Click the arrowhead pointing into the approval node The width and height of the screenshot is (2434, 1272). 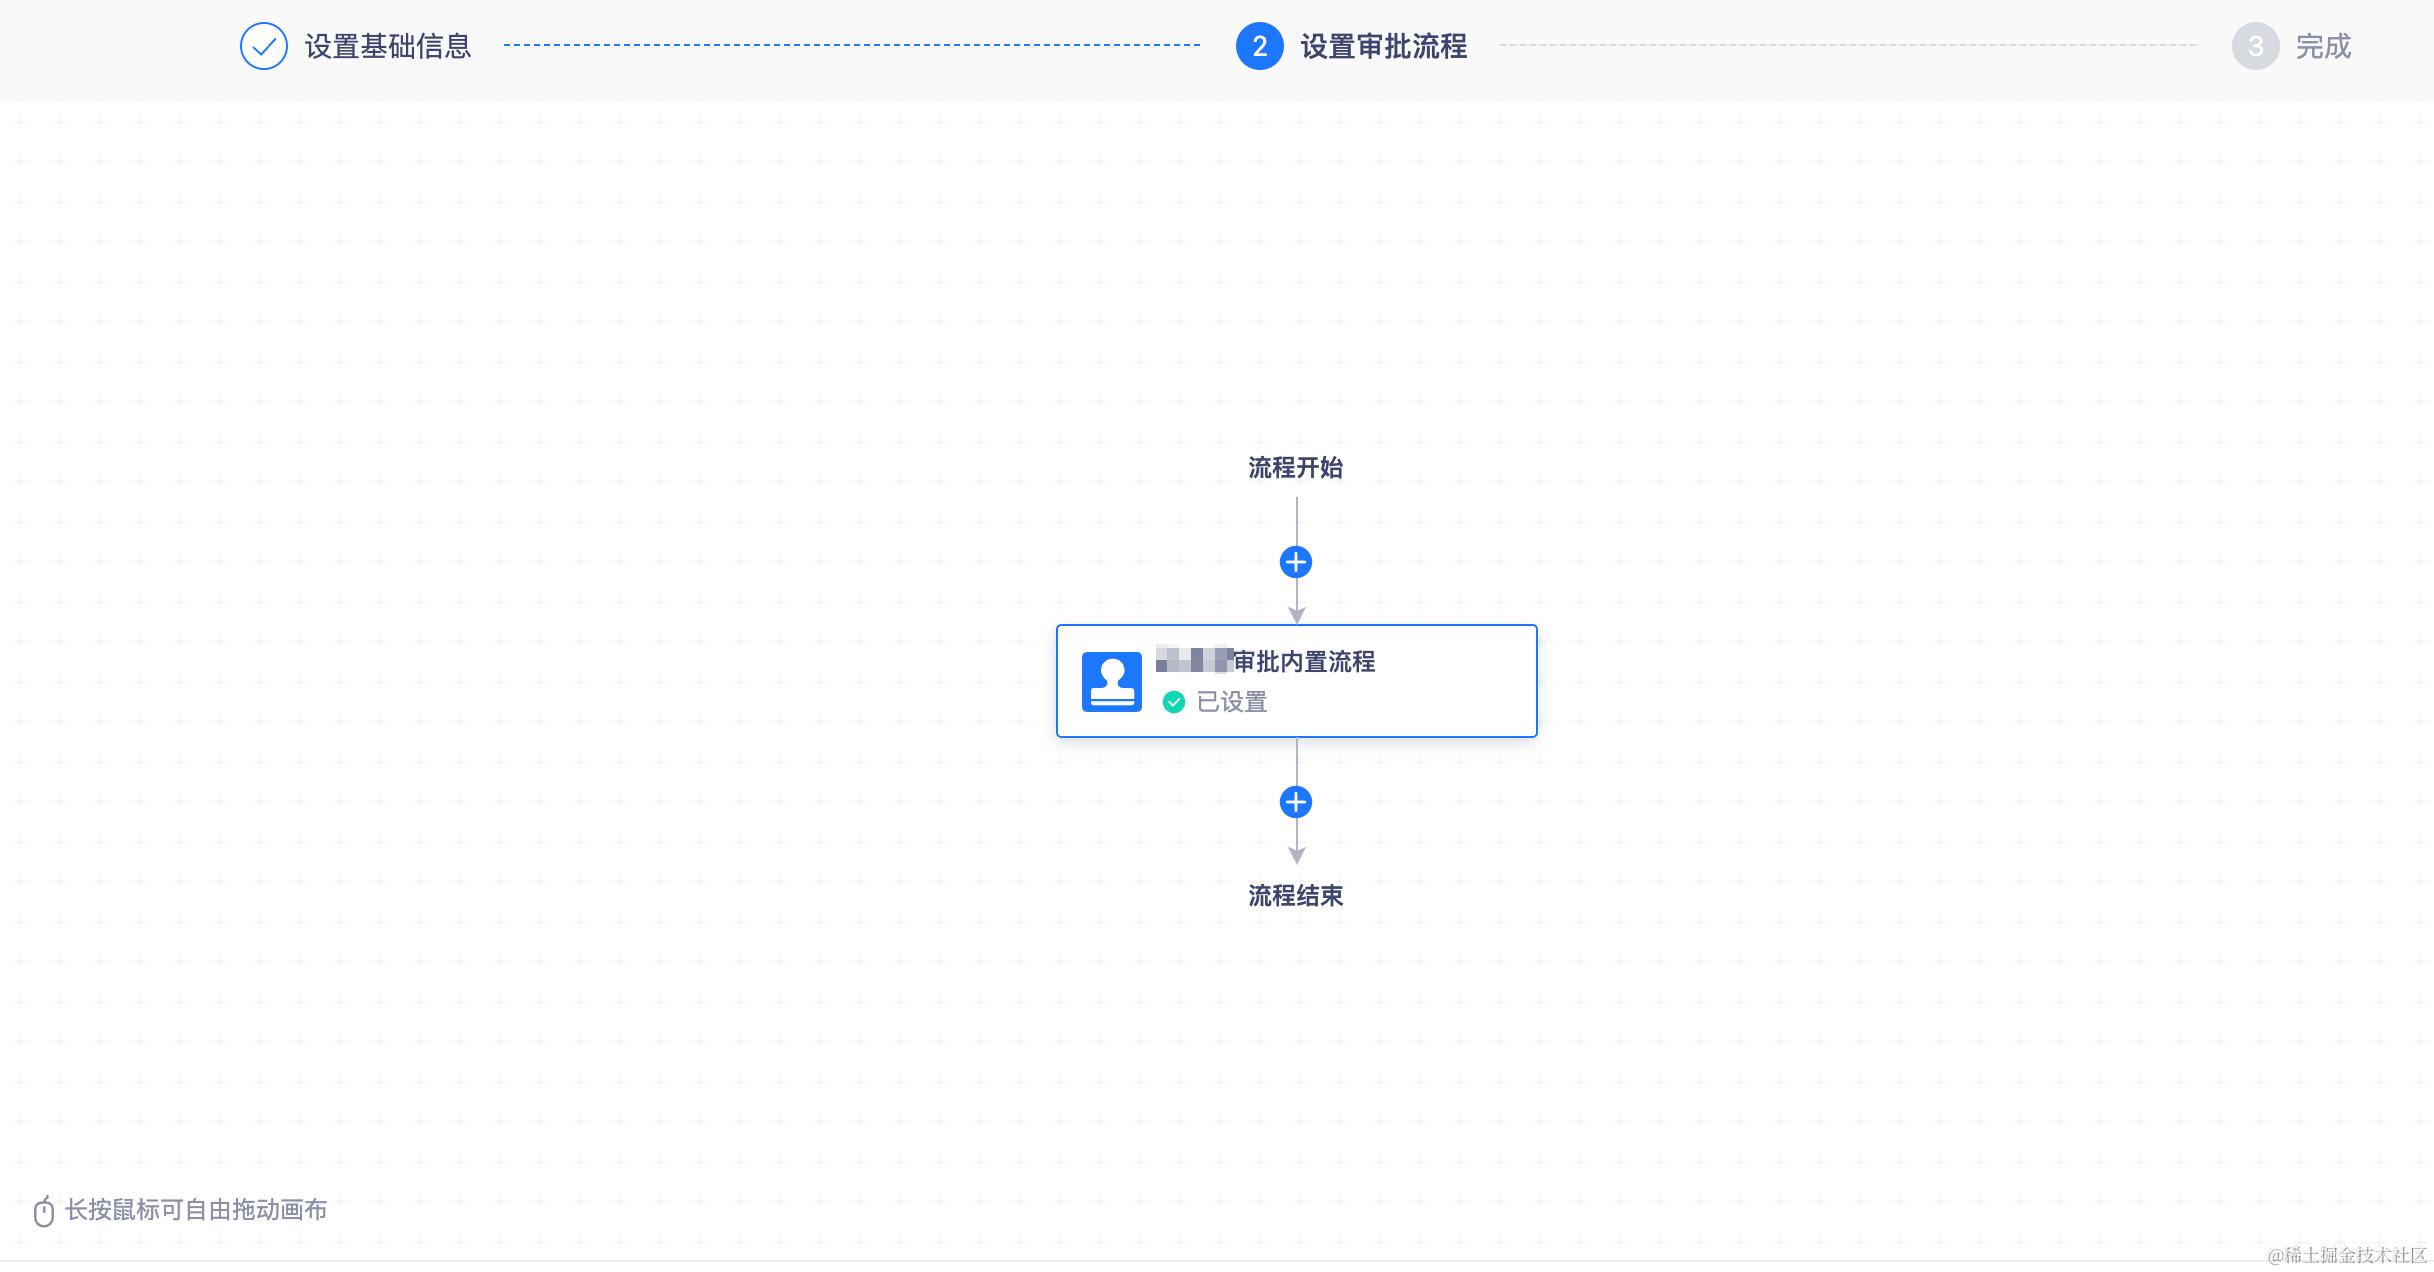pyautogui.click(x=1296, y=616)
